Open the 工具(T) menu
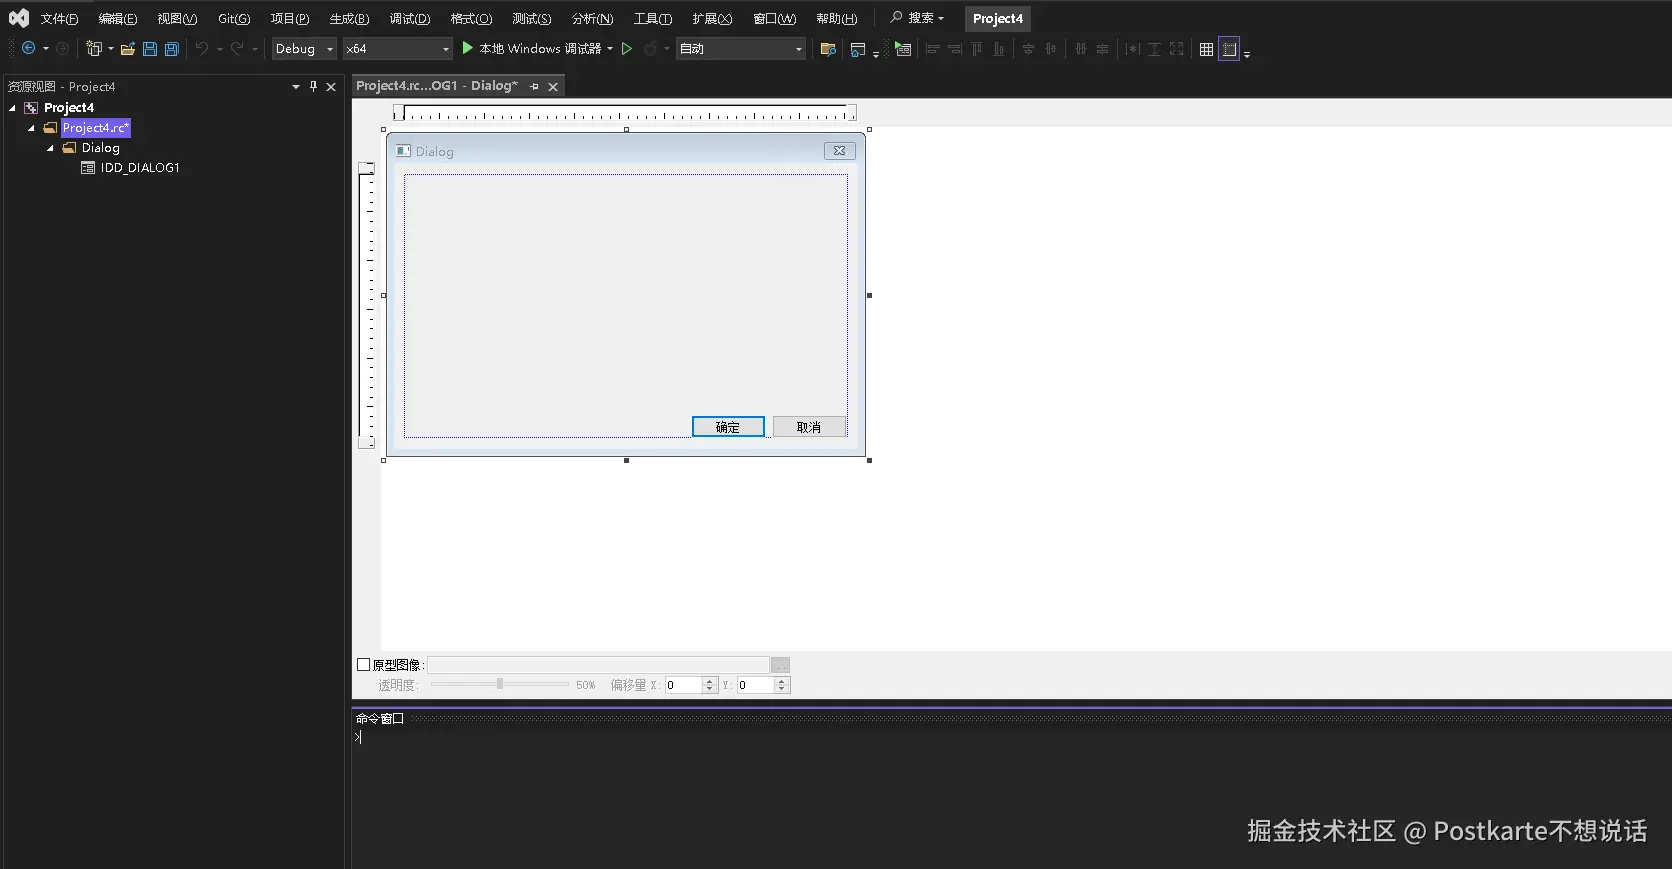Viewport: 1672px width, 869px height. (x=653, y=19)
